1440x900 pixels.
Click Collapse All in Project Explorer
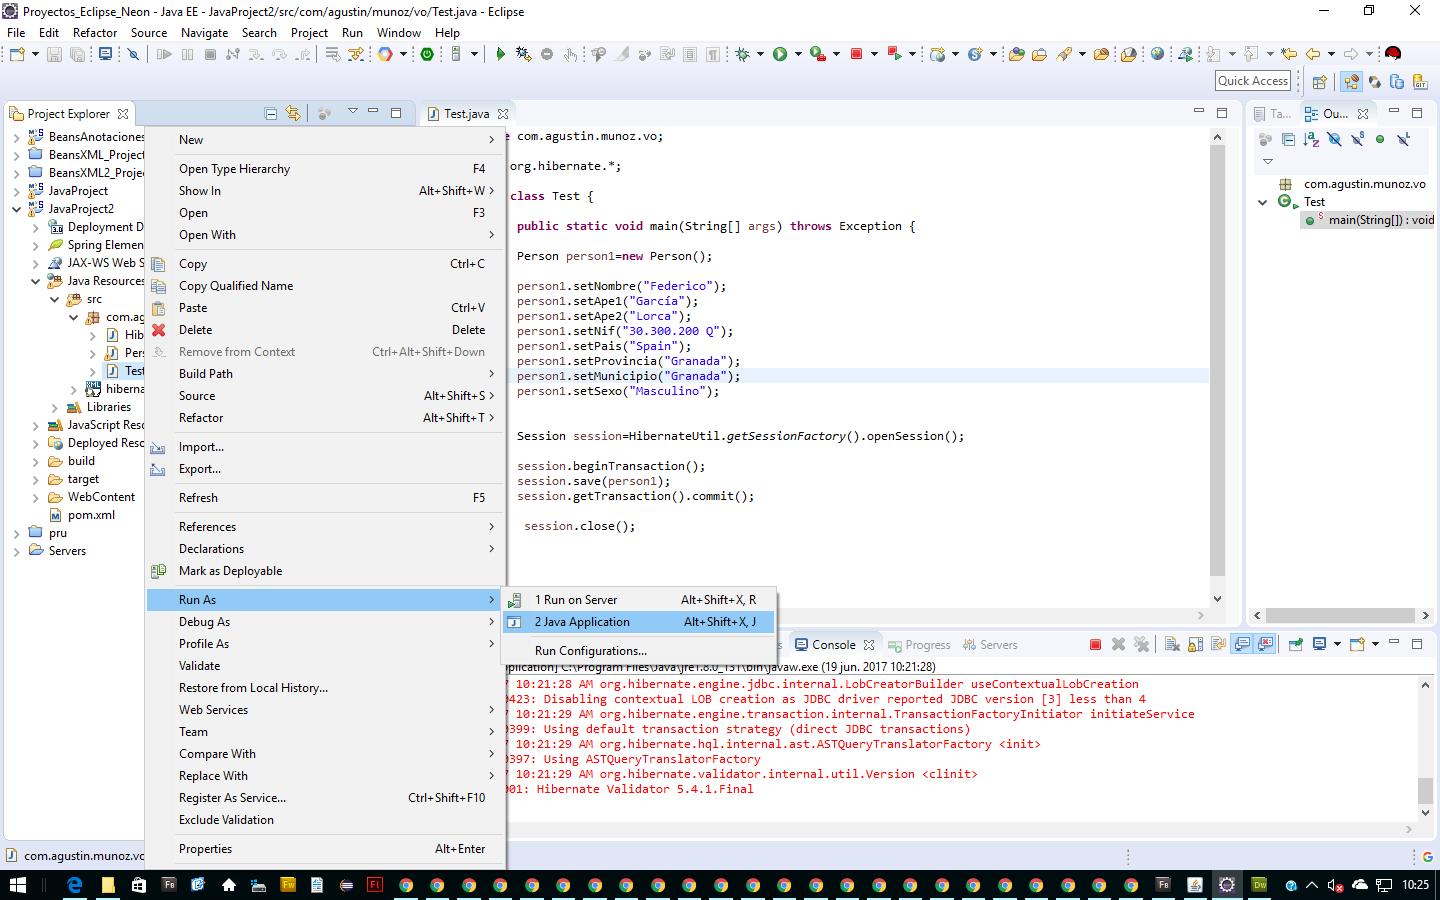tap(270, 113)
